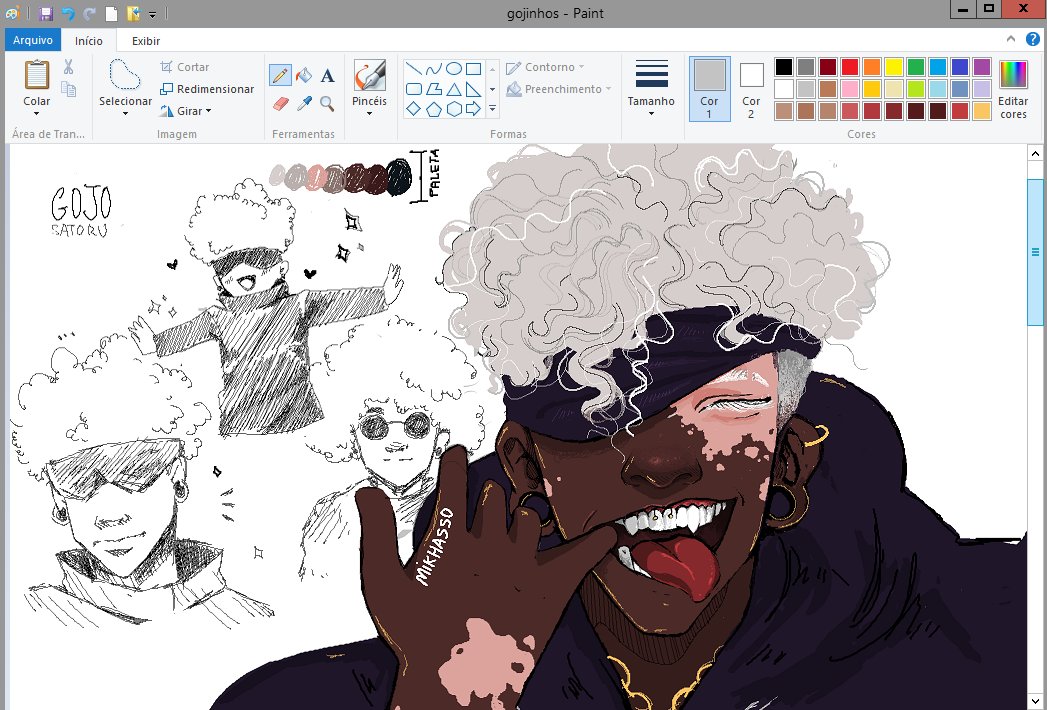Switch to the Início tab

coord(89,41)
